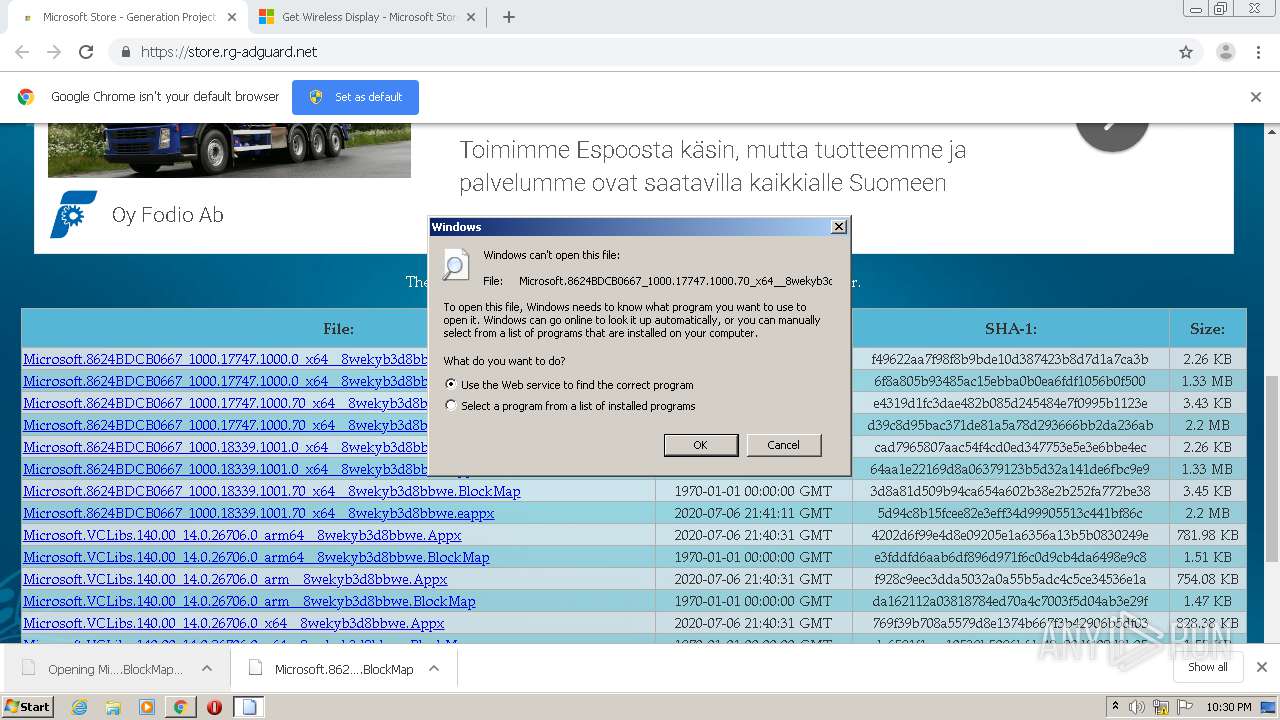Download VCLibs 14.0.26706.0 arm Appx
This screenshot has height=720, width=1280.
235,579
